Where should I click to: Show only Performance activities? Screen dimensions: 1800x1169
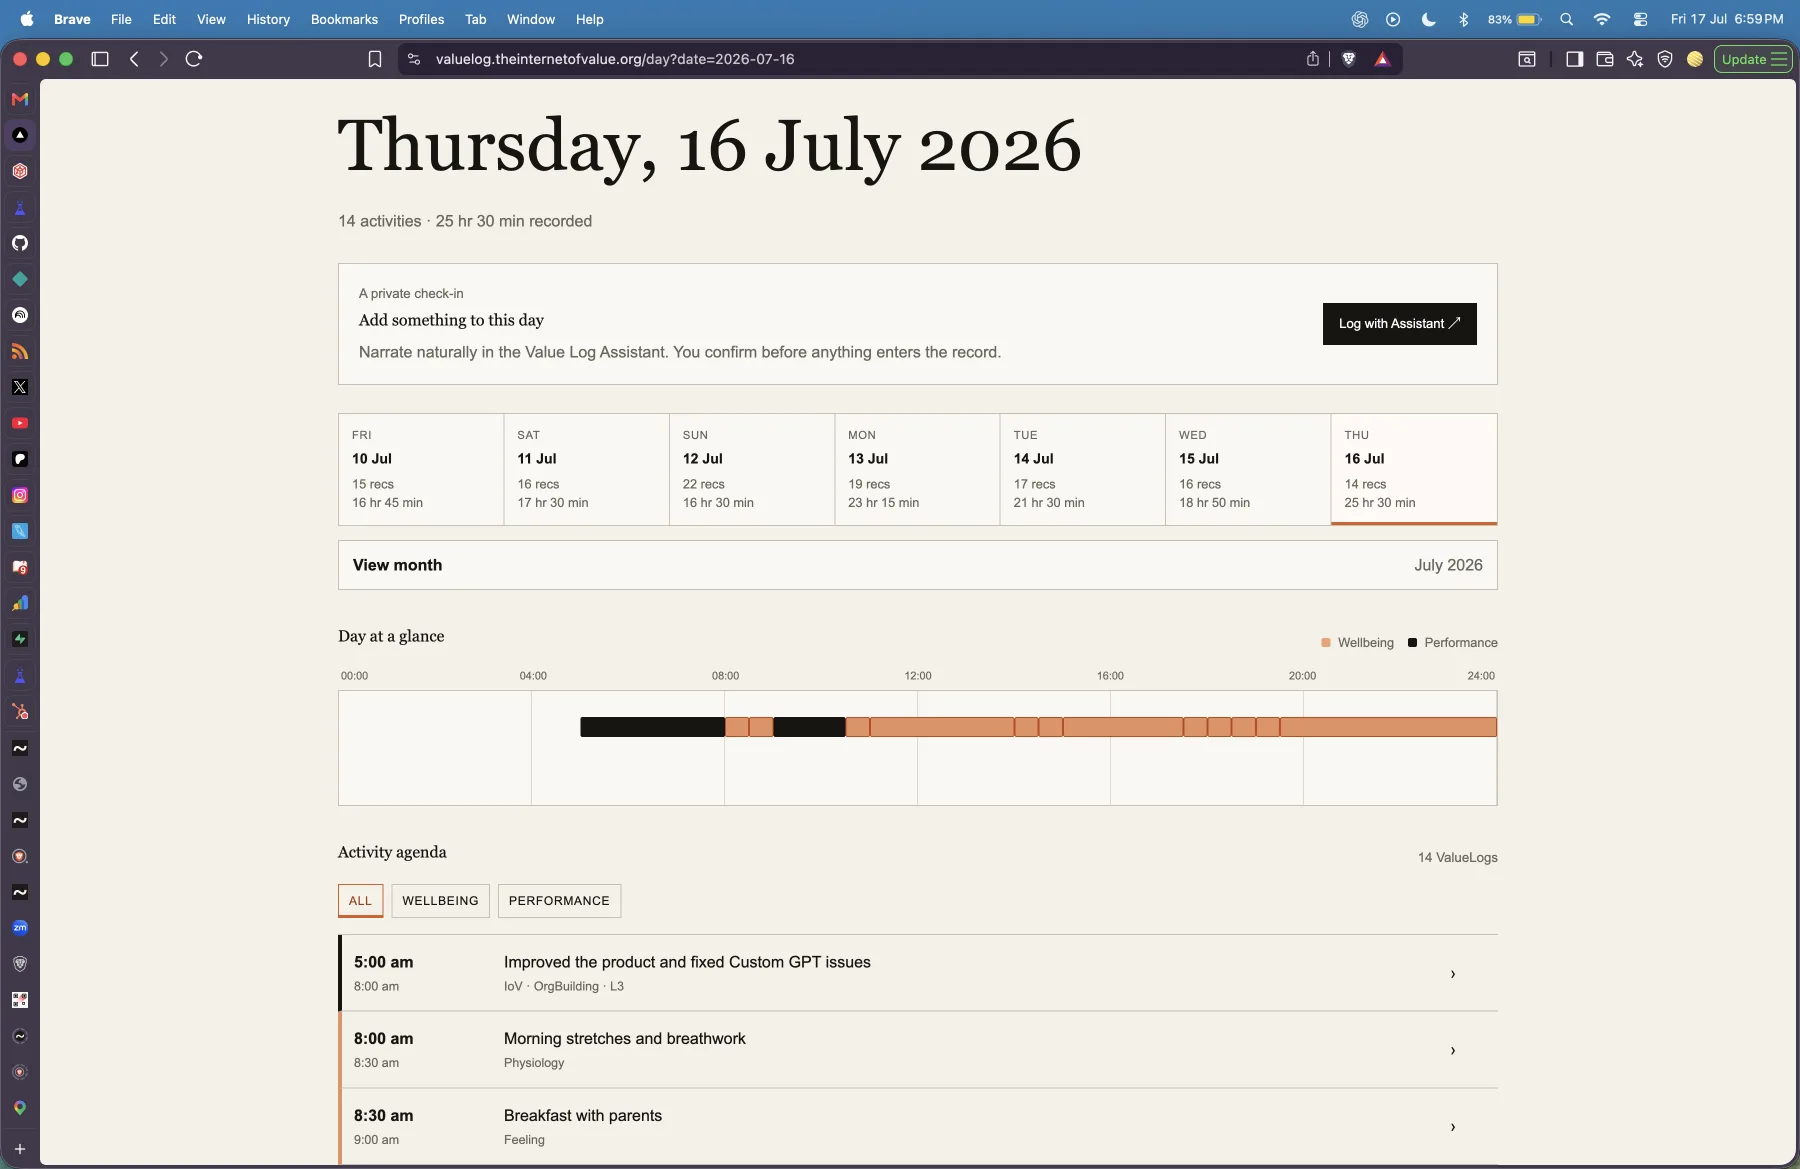pos(559,901)
